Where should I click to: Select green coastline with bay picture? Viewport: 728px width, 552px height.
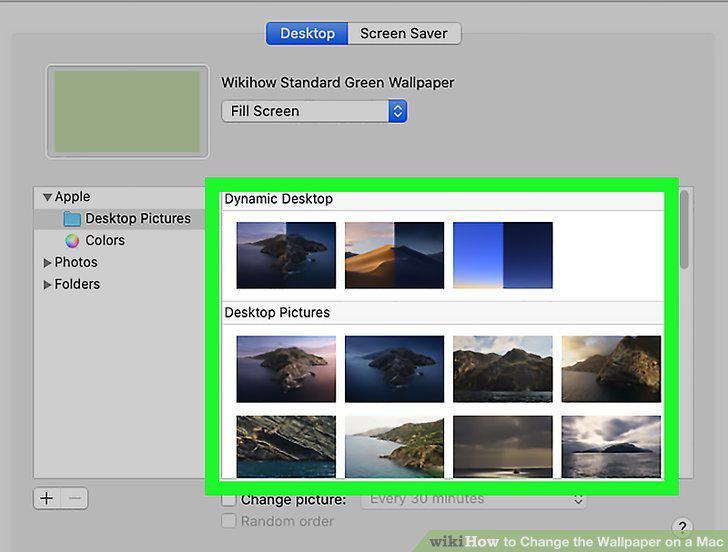(x=394, y=447)
